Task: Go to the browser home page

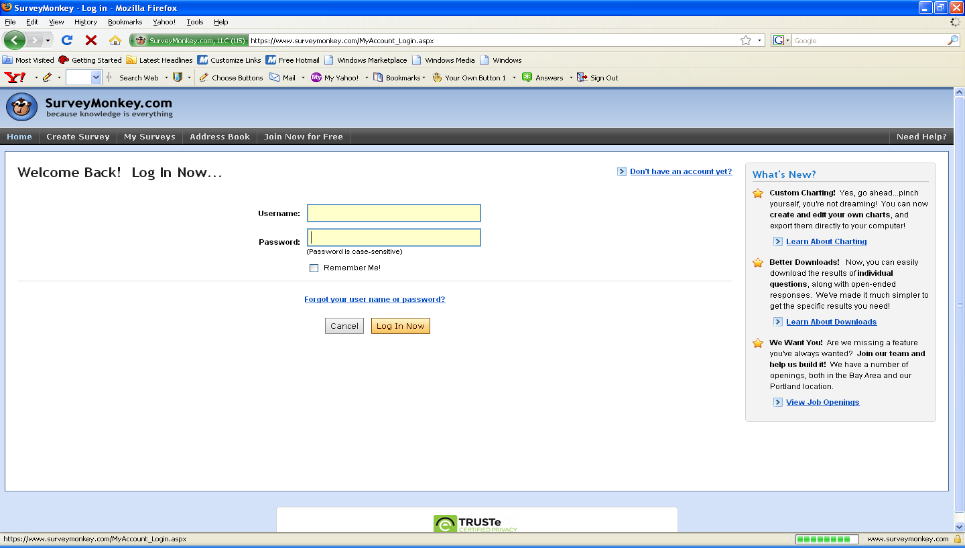Action: (115, 40)
